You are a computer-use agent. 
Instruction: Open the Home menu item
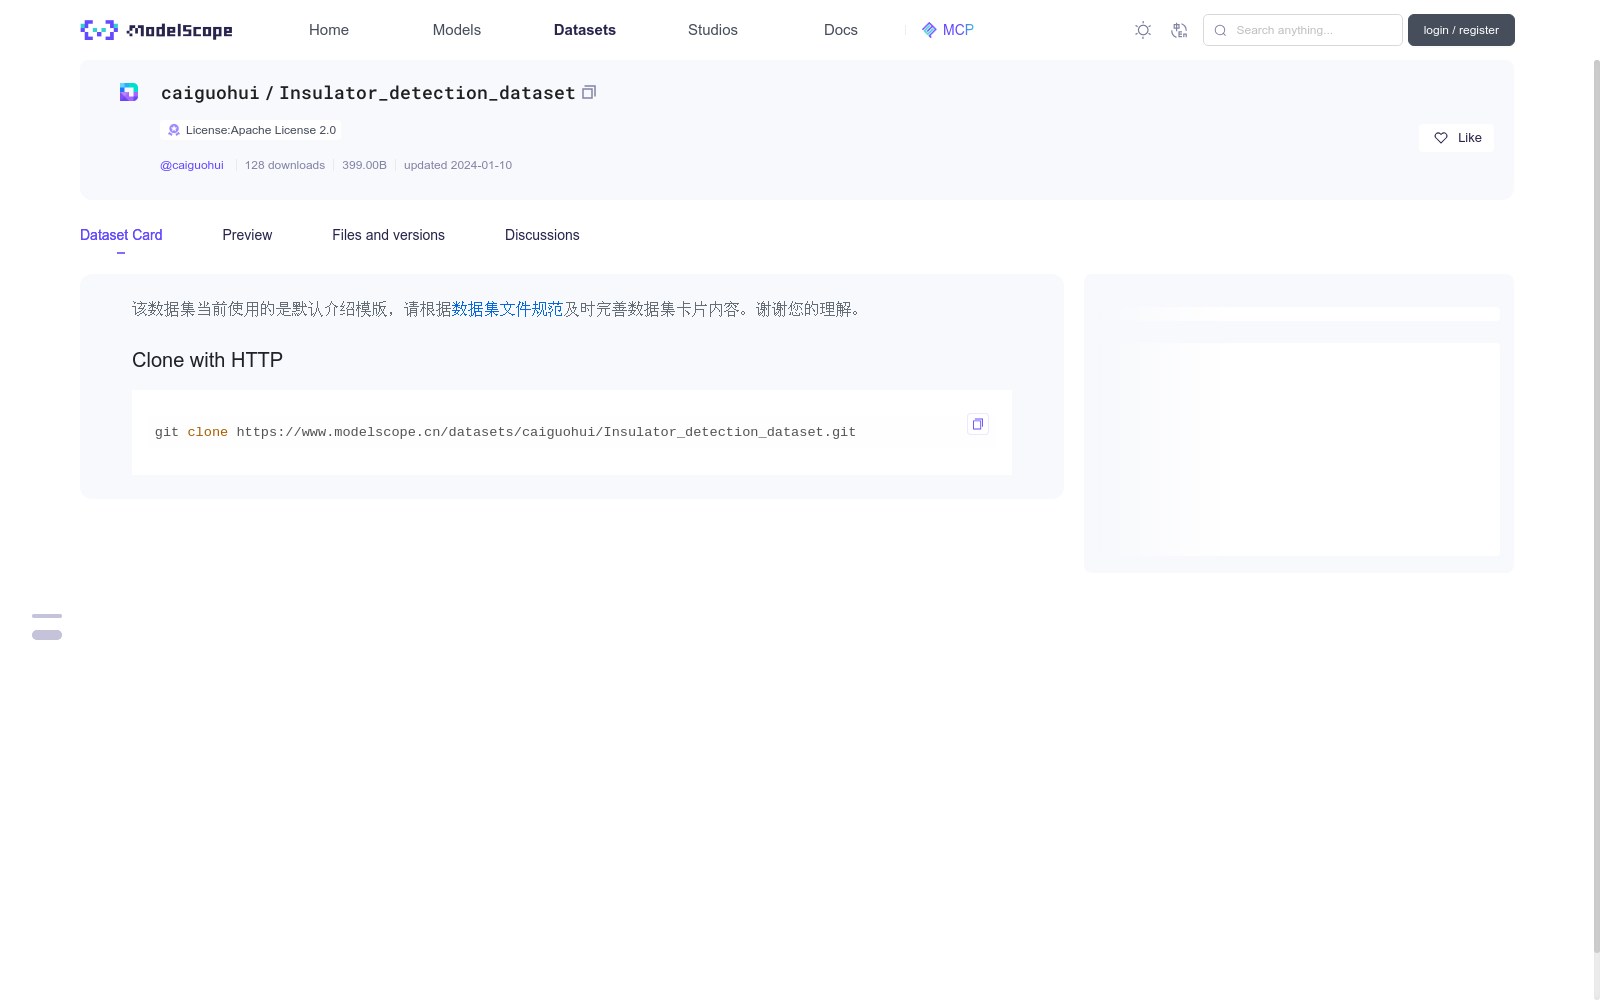[x=329, y=30]
